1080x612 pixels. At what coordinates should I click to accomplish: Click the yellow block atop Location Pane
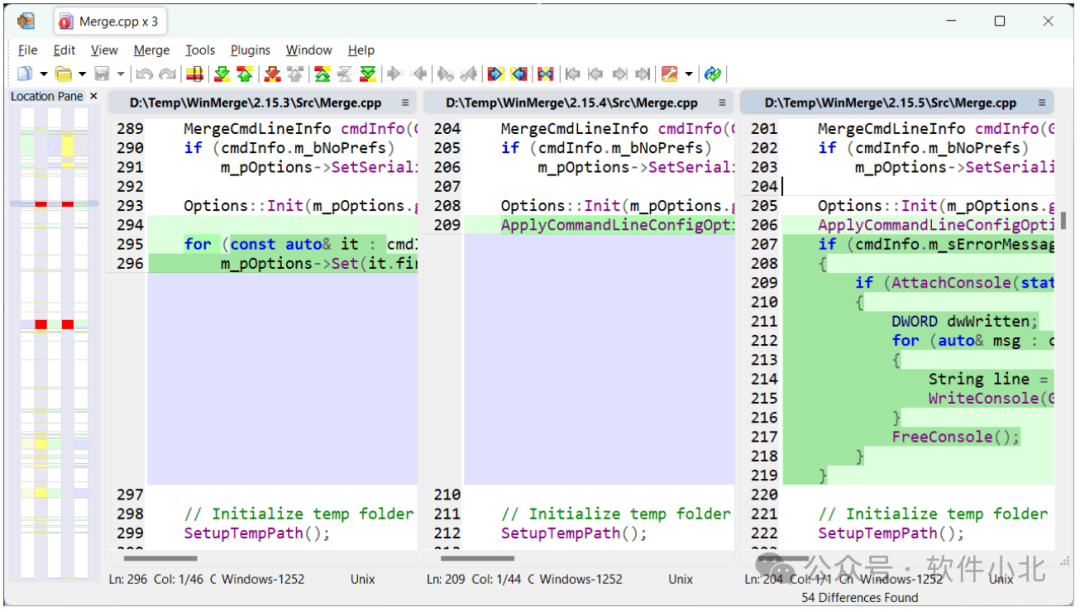[68, 147]
